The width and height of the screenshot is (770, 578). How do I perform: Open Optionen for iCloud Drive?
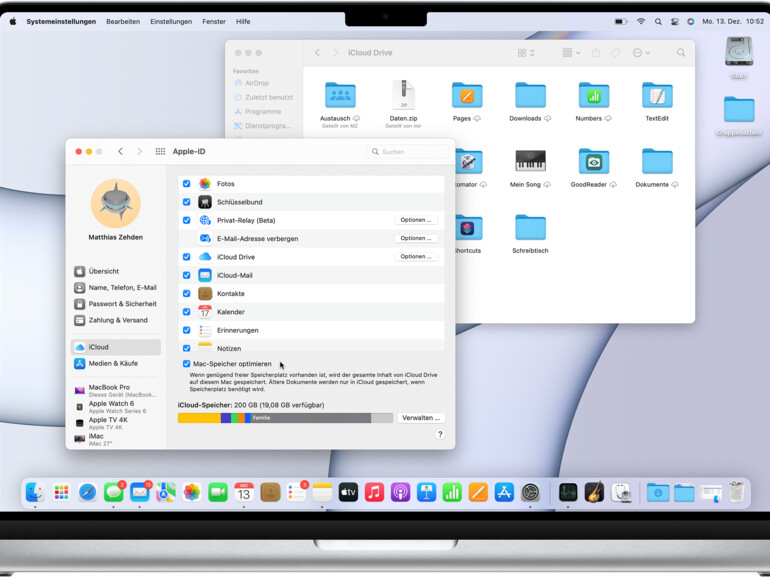416,256
